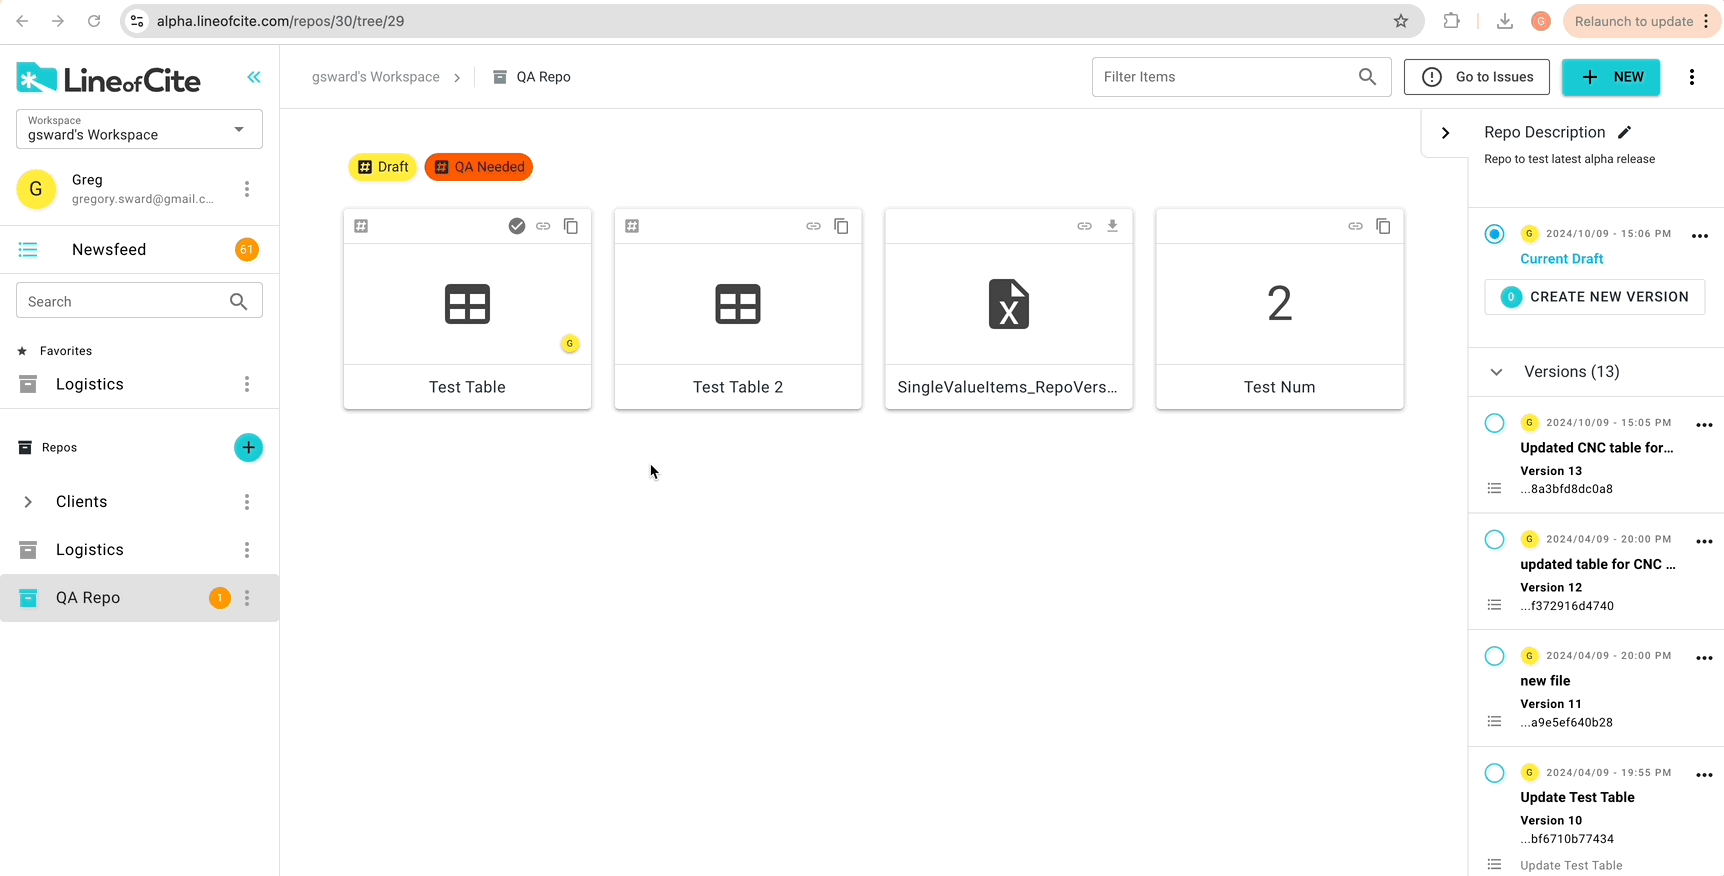1724x876 pixels.
Task: Select the Version 11 radio button
Action: point(1494,656)
